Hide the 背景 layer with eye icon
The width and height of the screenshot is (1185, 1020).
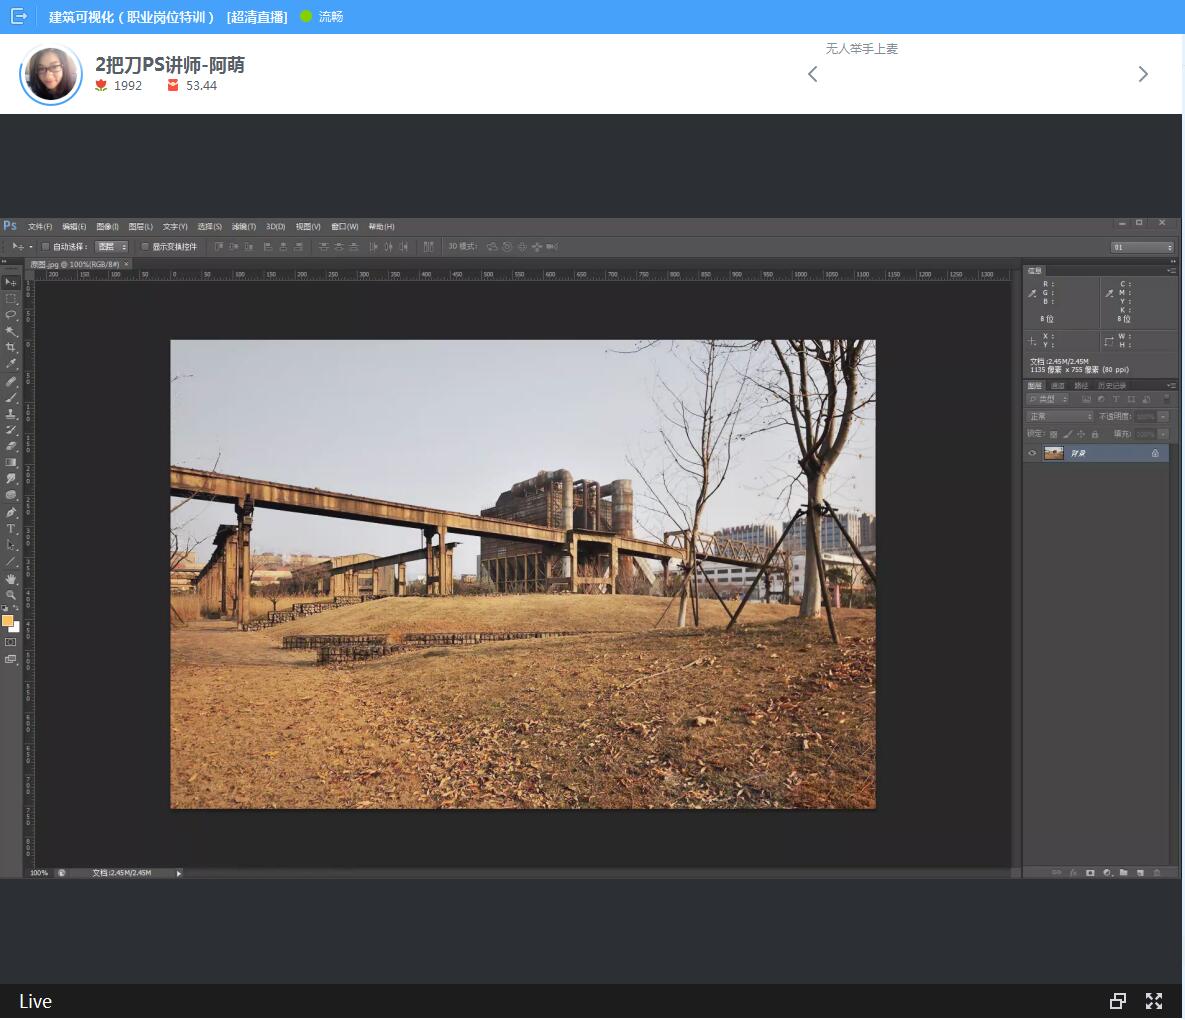1033,453
